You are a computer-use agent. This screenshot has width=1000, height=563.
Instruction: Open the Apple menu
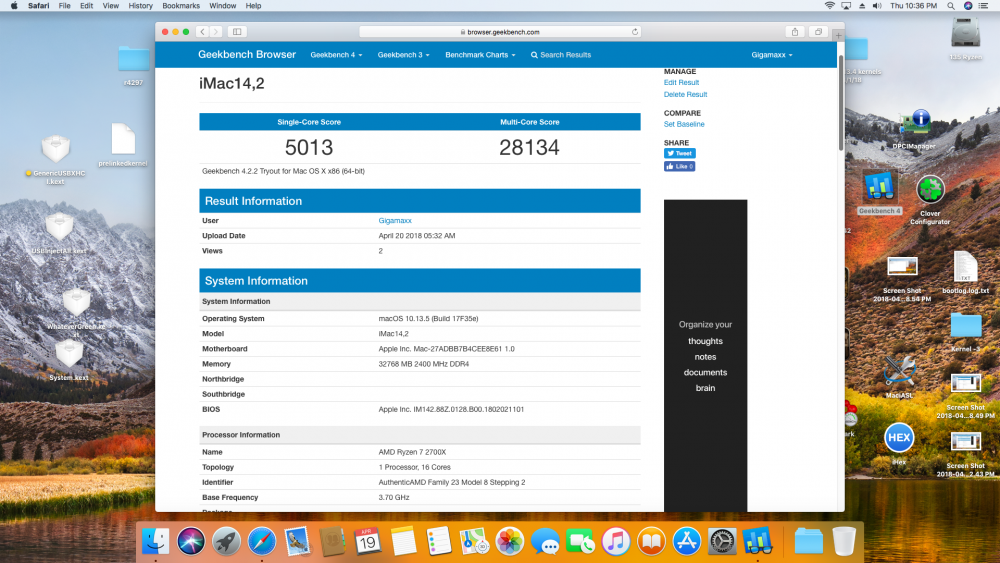14,6
